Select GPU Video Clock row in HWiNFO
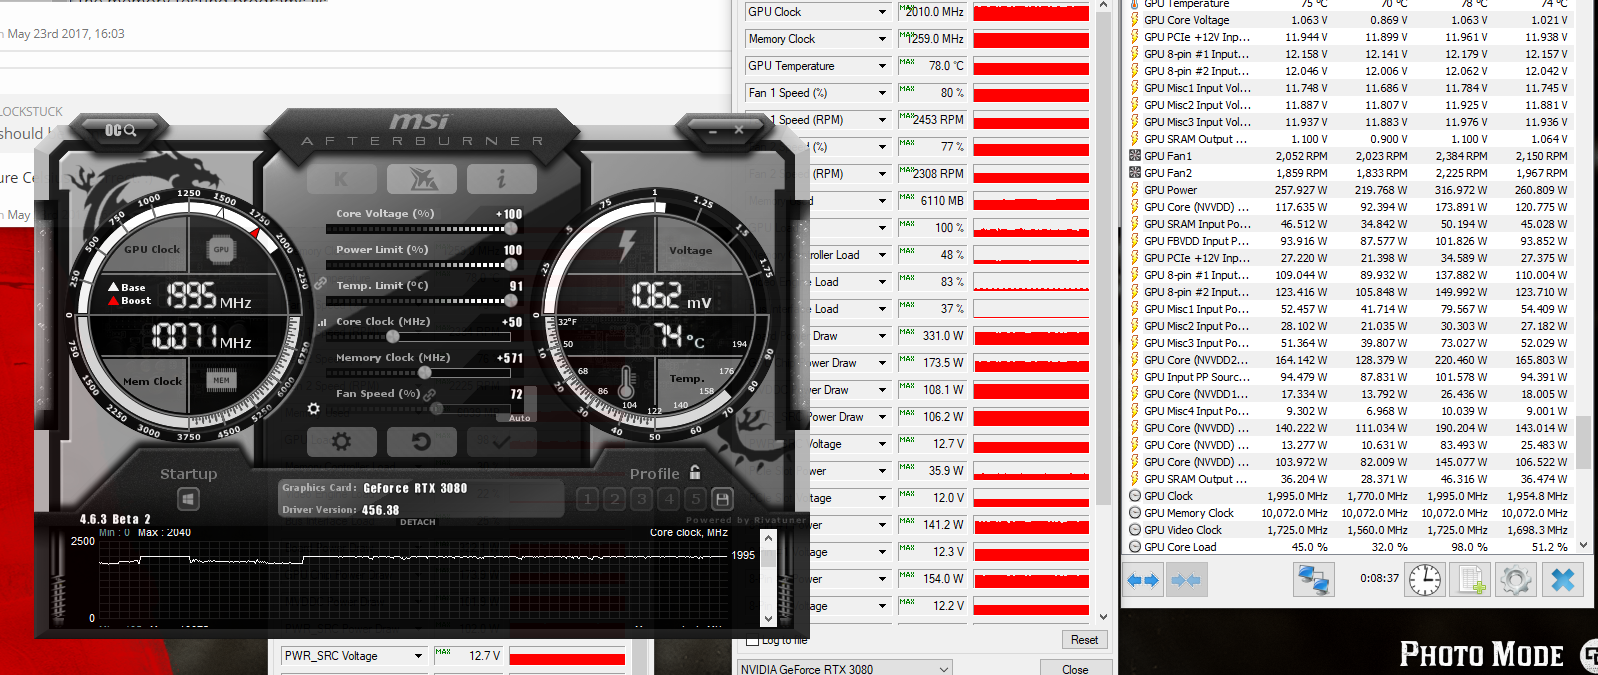The width and height of the screenshot is (1598, 675). [1349, 530]
